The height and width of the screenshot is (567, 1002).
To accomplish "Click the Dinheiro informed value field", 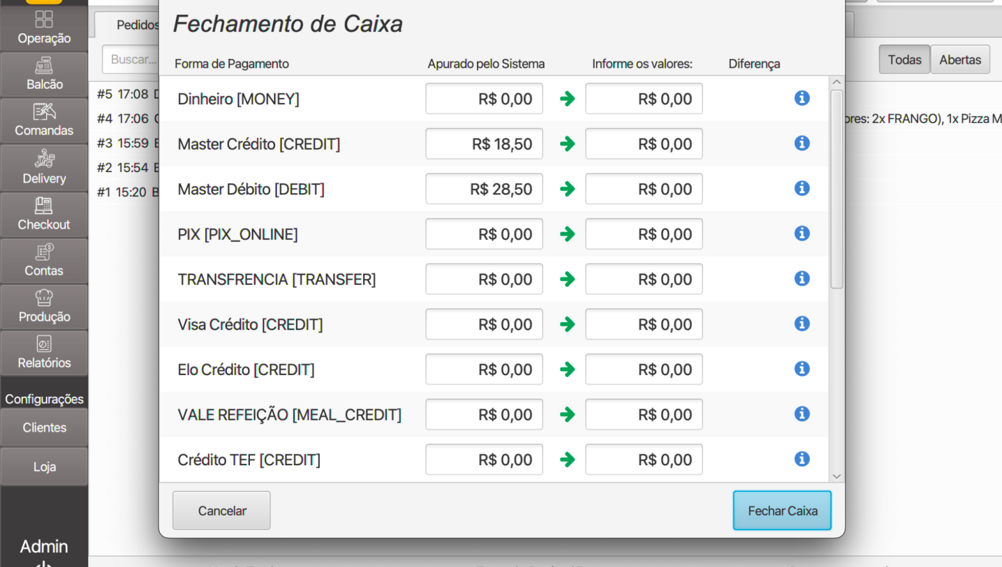I will point(644,99).
